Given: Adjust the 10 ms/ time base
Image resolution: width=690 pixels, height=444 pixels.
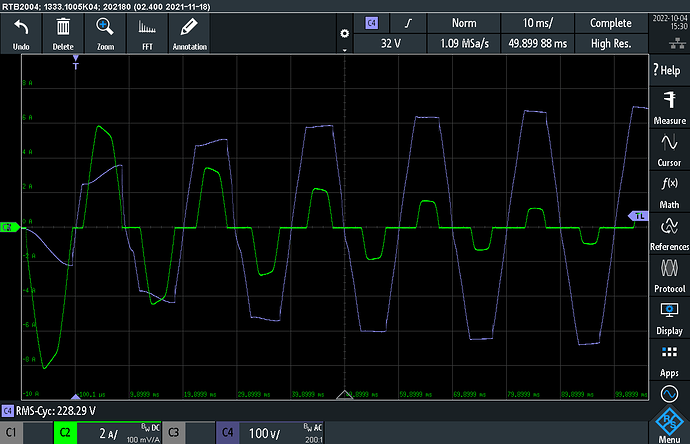Looking at the screenshot, I should (x=538, y=23).
